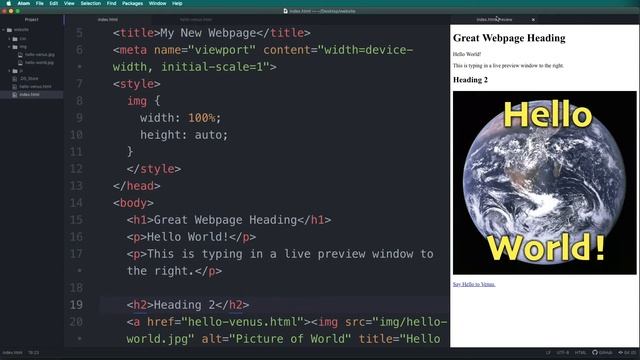This screenshot has width=640, height=360.
Task: Close the index.html Preview tab
Action: click(533, 20)
